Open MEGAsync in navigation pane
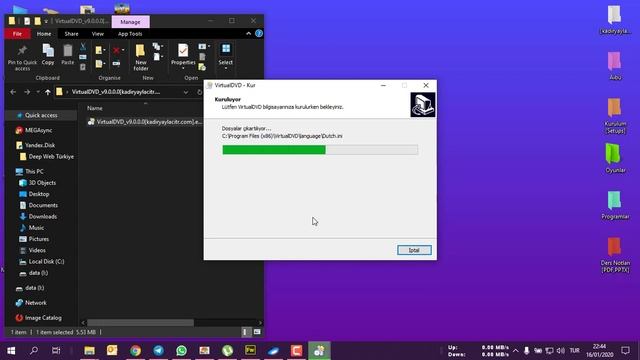The width and height of the screenshot is (640, 360). pyautogui.click(x=34, y=131)
